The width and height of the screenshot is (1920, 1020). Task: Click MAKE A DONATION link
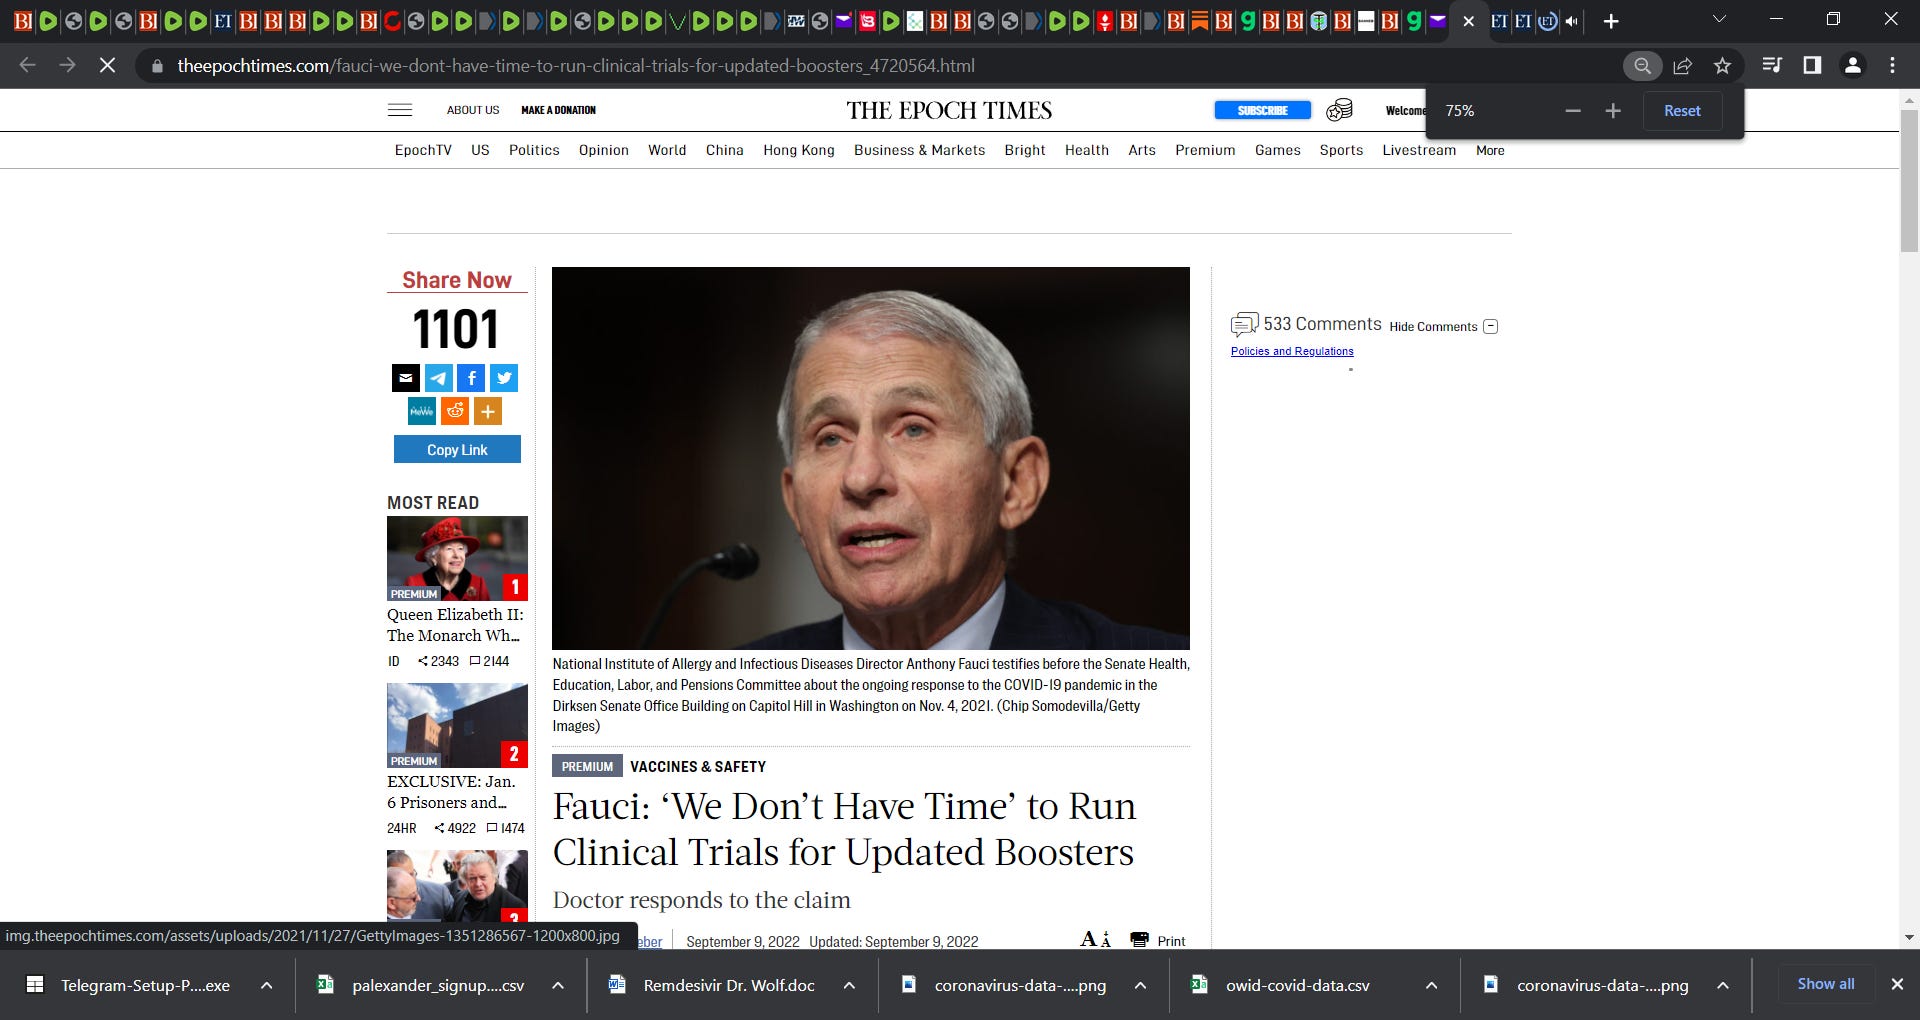[558, 110]
